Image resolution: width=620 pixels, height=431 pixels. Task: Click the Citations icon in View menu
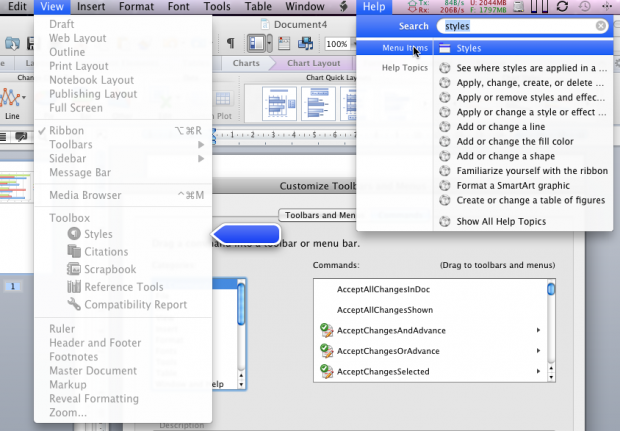click(x=75, y=252)
